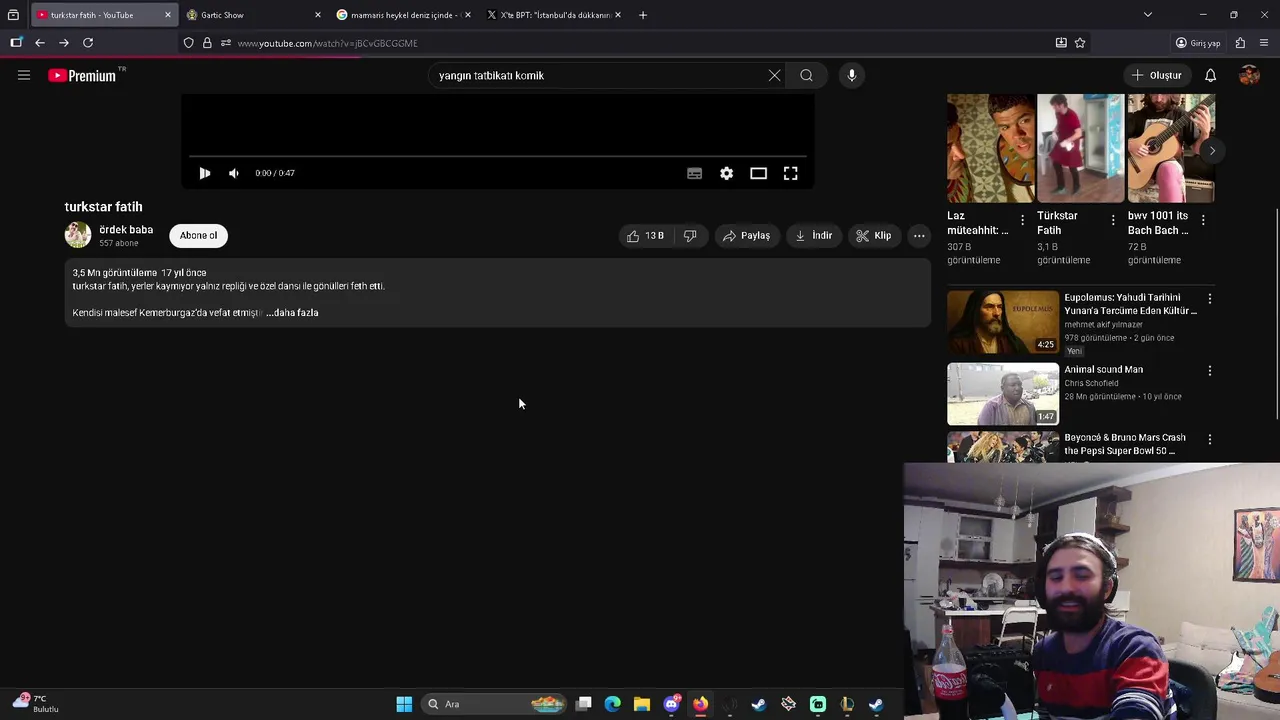Download the video with İndir
This screenshot has width=1280, height=720.
(814, 236)
